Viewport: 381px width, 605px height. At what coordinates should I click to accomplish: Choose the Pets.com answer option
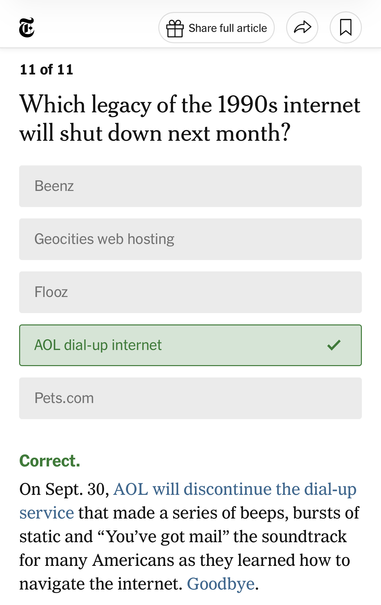pyautogui.click(x=190, y=398)
